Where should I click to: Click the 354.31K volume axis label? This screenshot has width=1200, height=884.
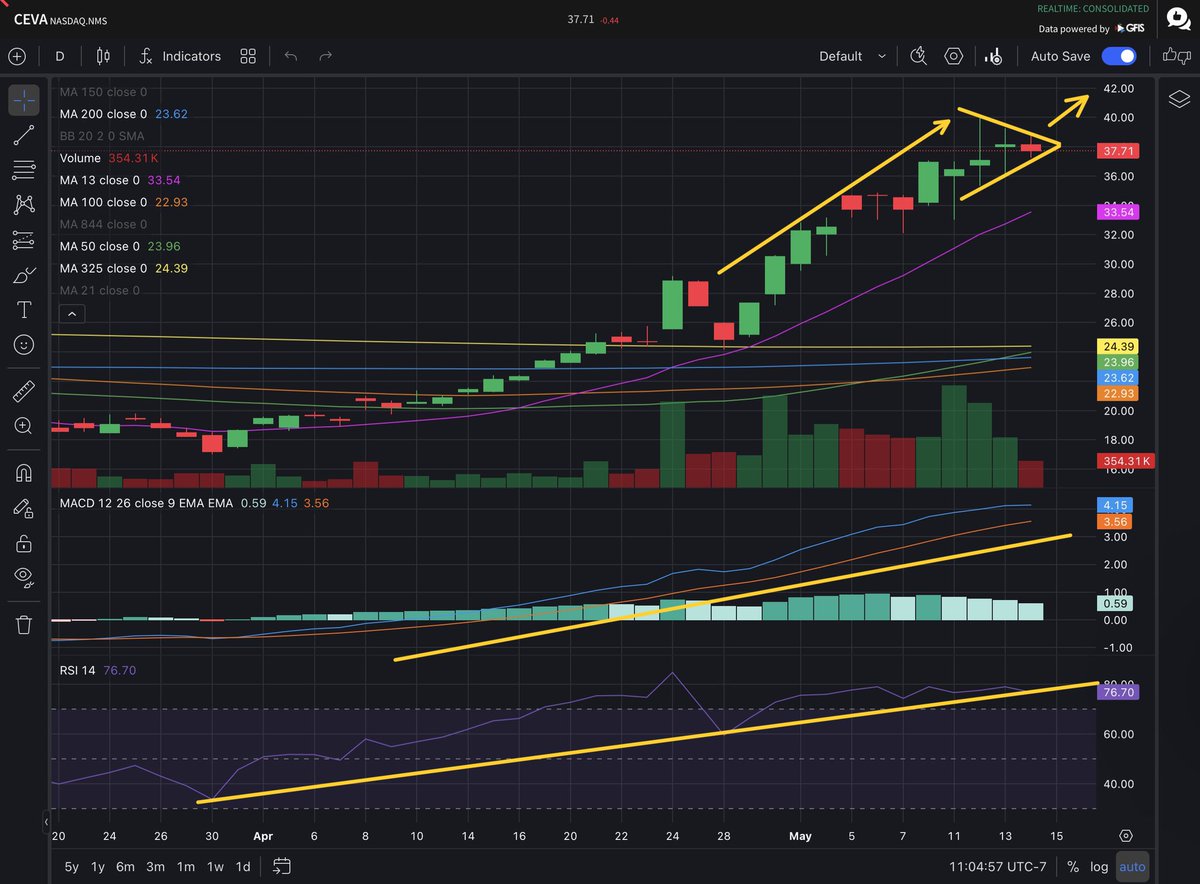click(1127, 461)
